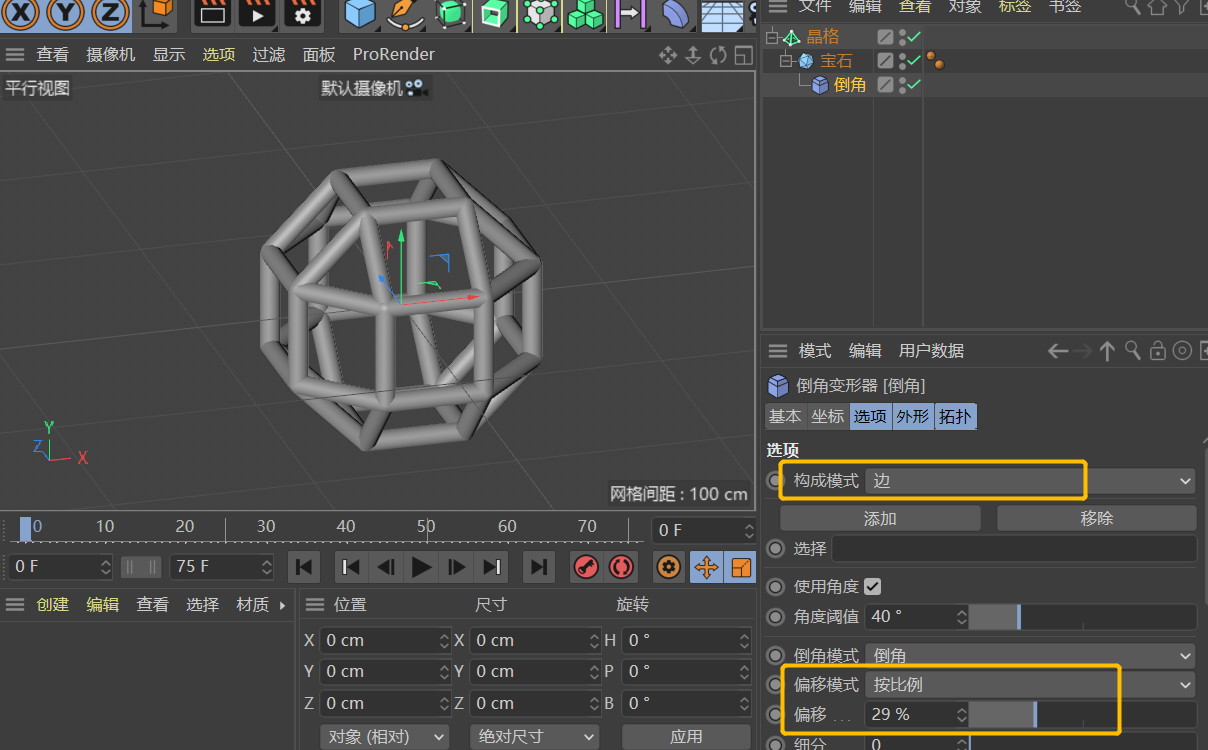Open 倒角模式 dropdown
1208x750 pixels.
1030,656
